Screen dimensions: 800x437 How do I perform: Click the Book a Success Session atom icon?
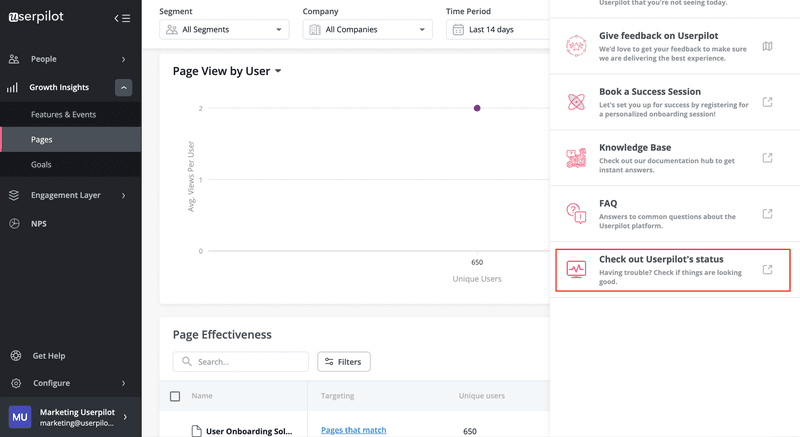[x=576, y=102]
